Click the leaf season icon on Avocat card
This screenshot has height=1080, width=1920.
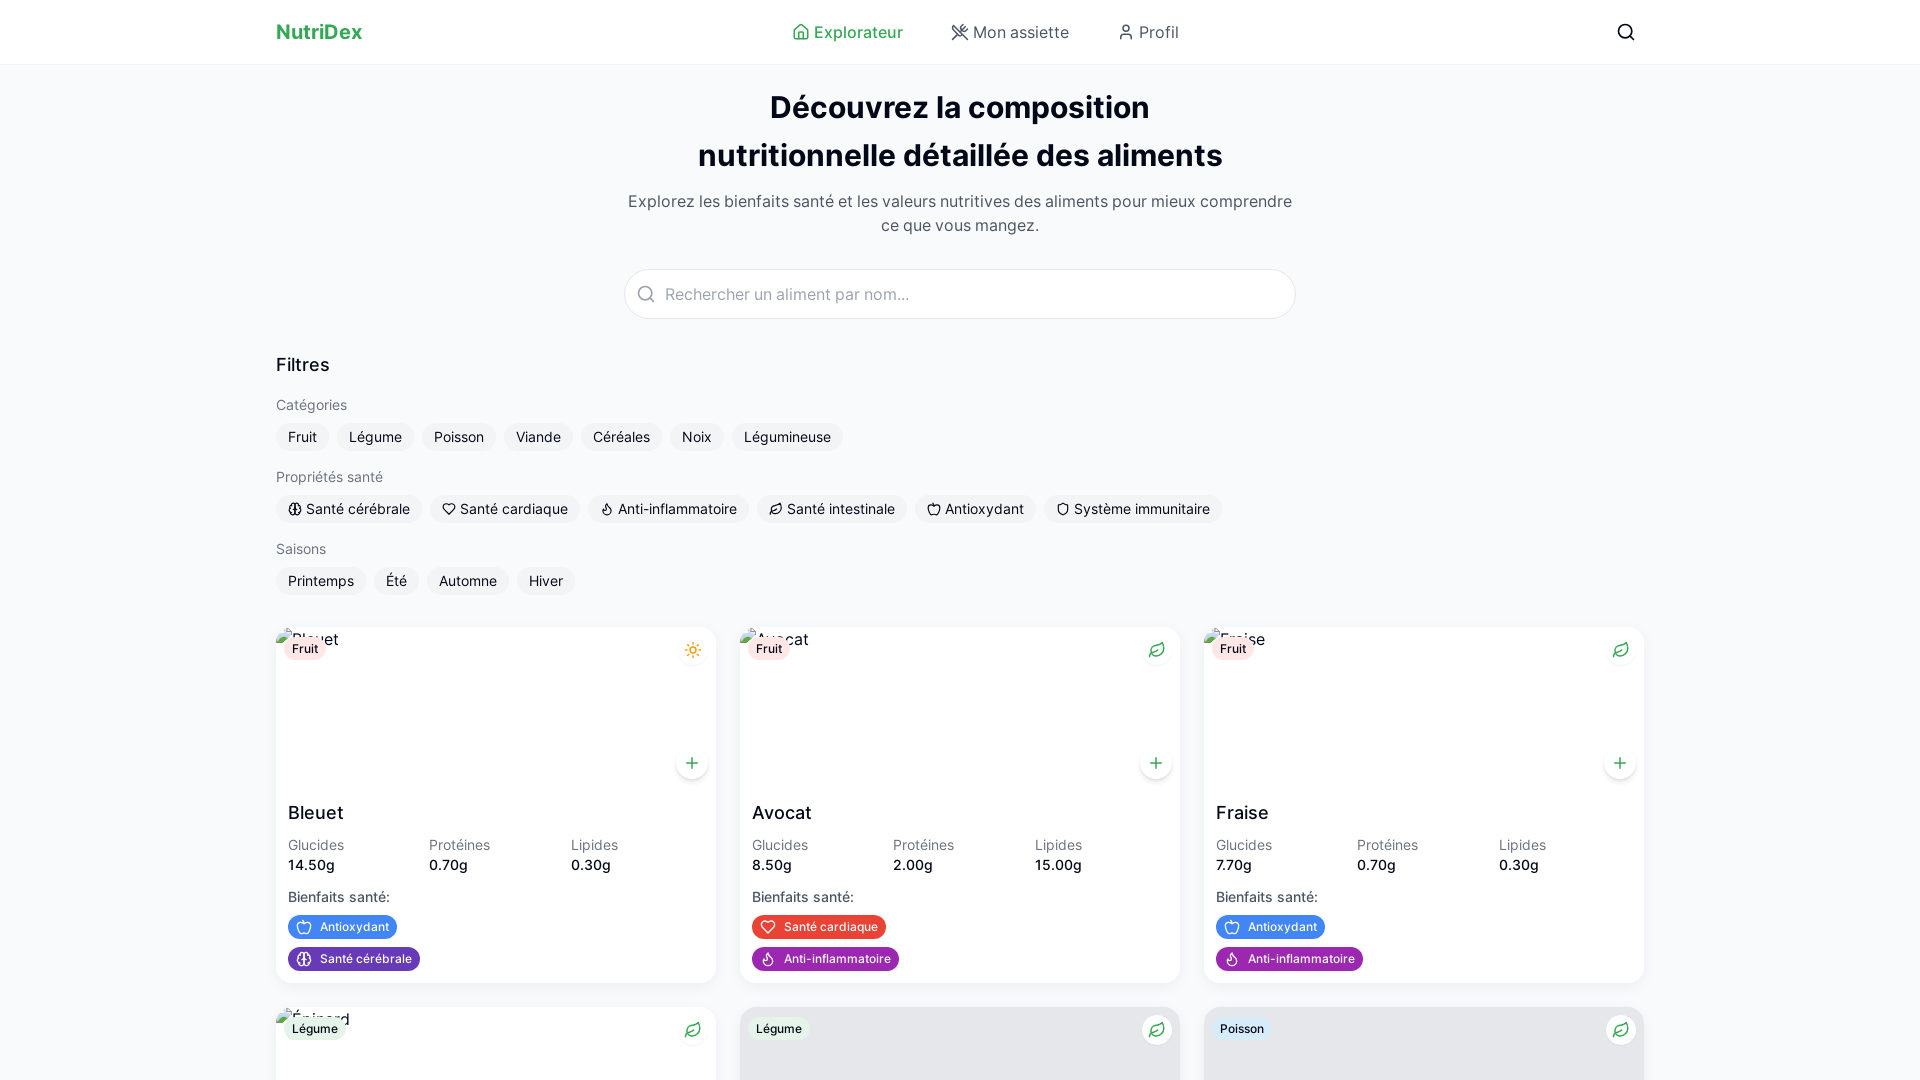coord(1157,650)
